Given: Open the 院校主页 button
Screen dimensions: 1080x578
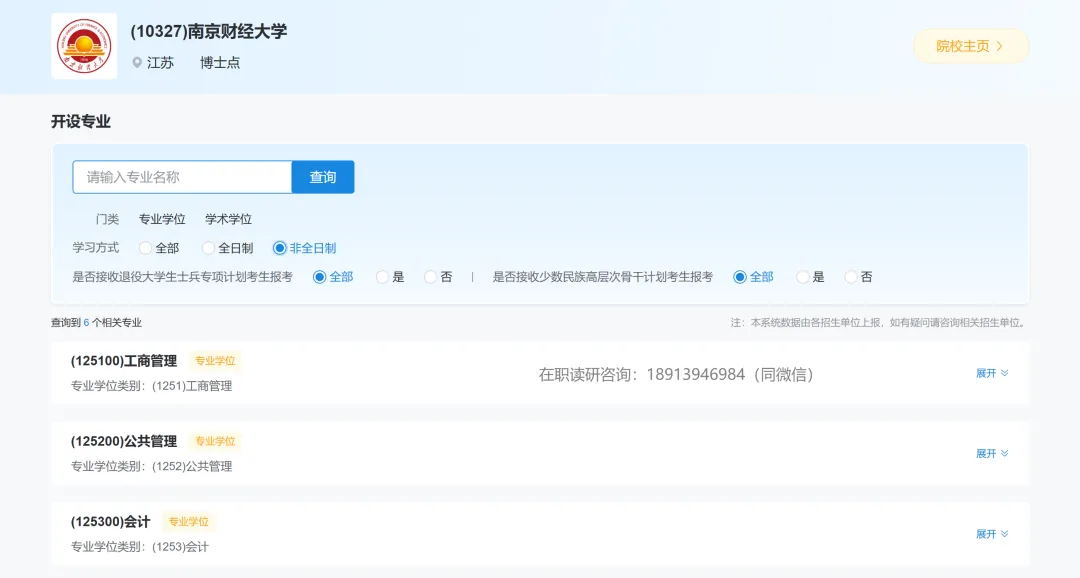Looking at the screenshot, I should click(970, 46).
